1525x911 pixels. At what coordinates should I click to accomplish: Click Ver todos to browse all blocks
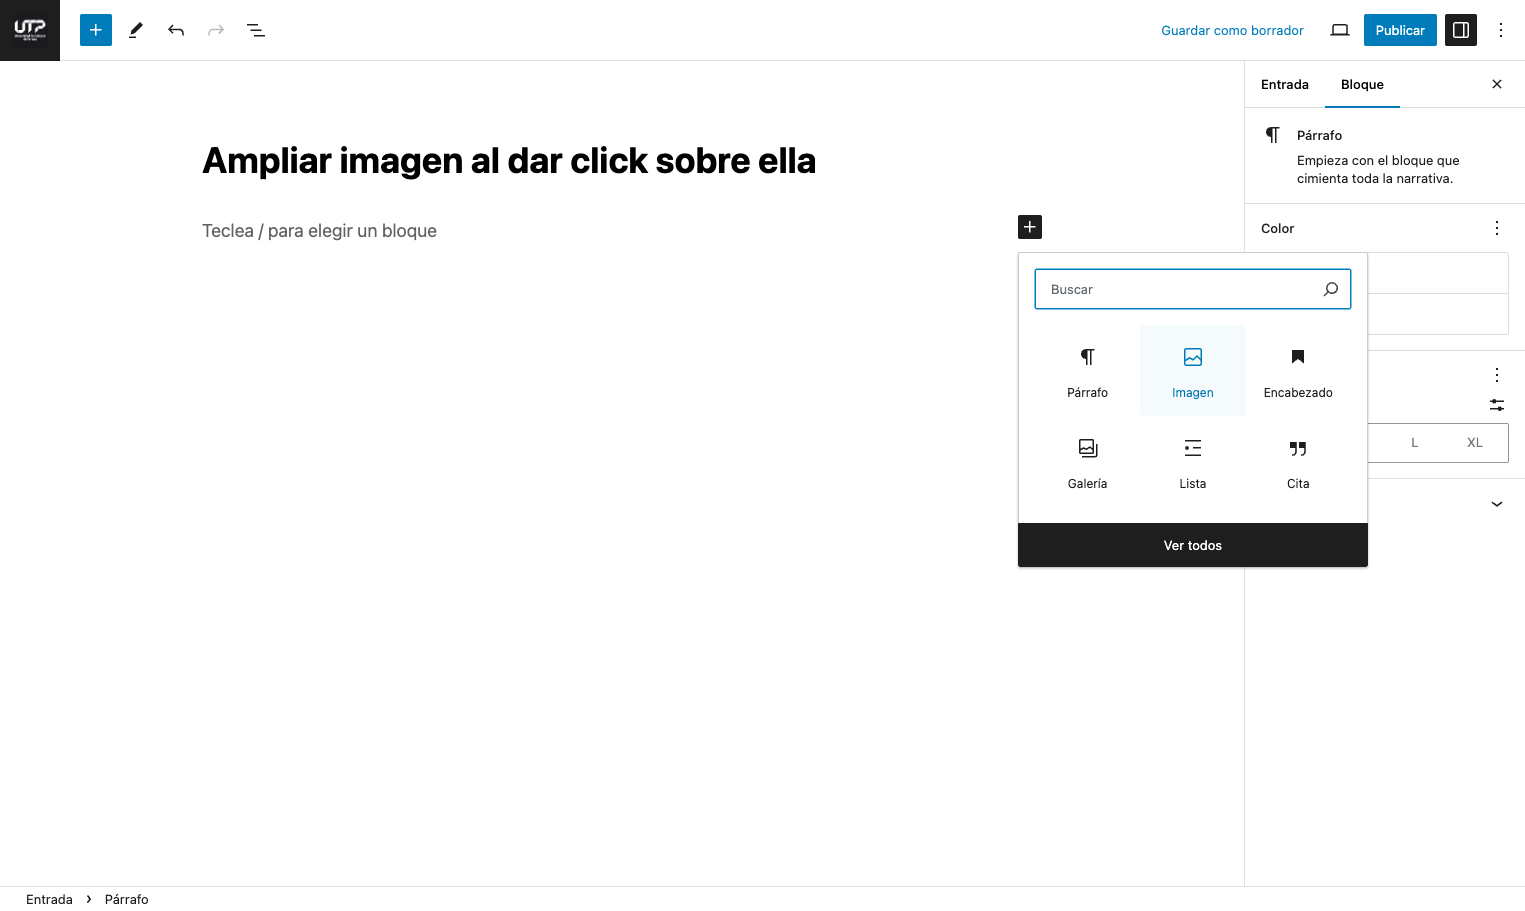[x=1193, y=545]
